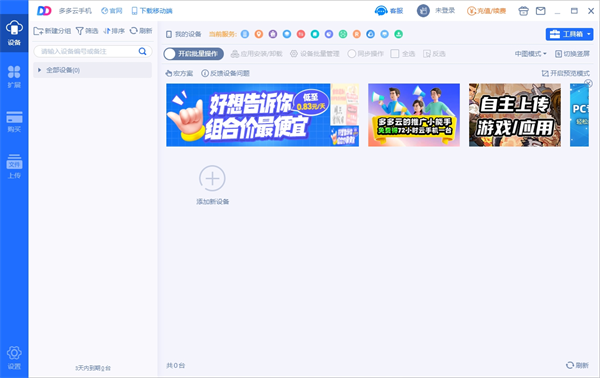
Task: Toggle the 开启批量操作 batch switch
Action: [194, 54]
